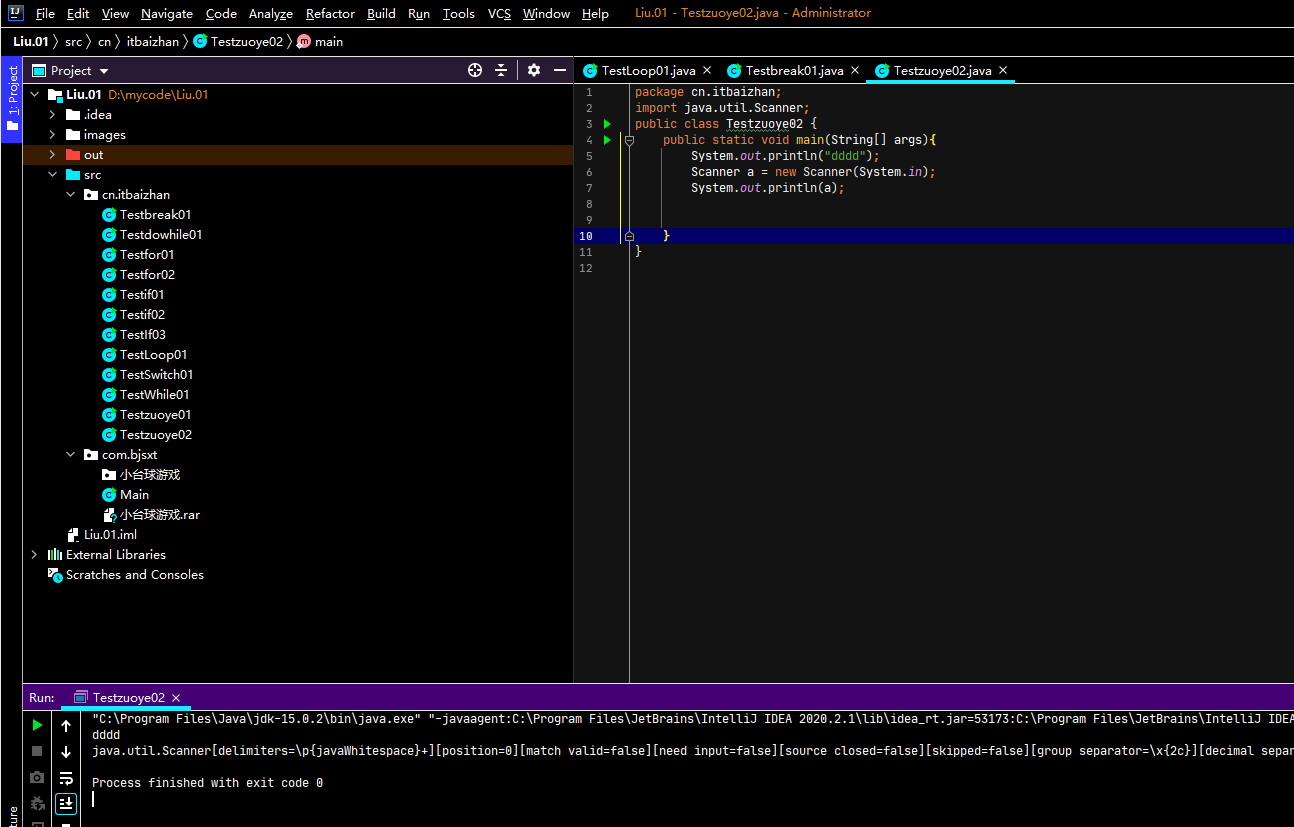Screen dimensions: 1294x827
Task: Toggle code fold at main method line
Action: click(x=629, y=140)
